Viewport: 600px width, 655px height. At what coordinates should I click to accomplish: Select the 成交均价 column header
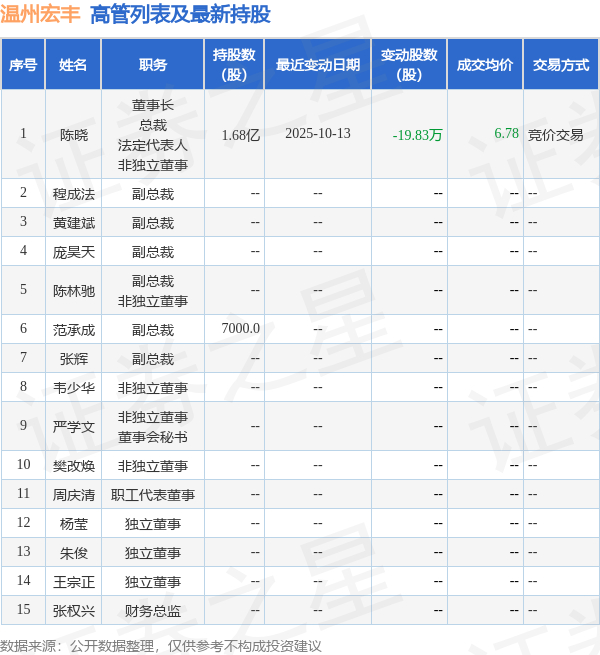[485, 65]
